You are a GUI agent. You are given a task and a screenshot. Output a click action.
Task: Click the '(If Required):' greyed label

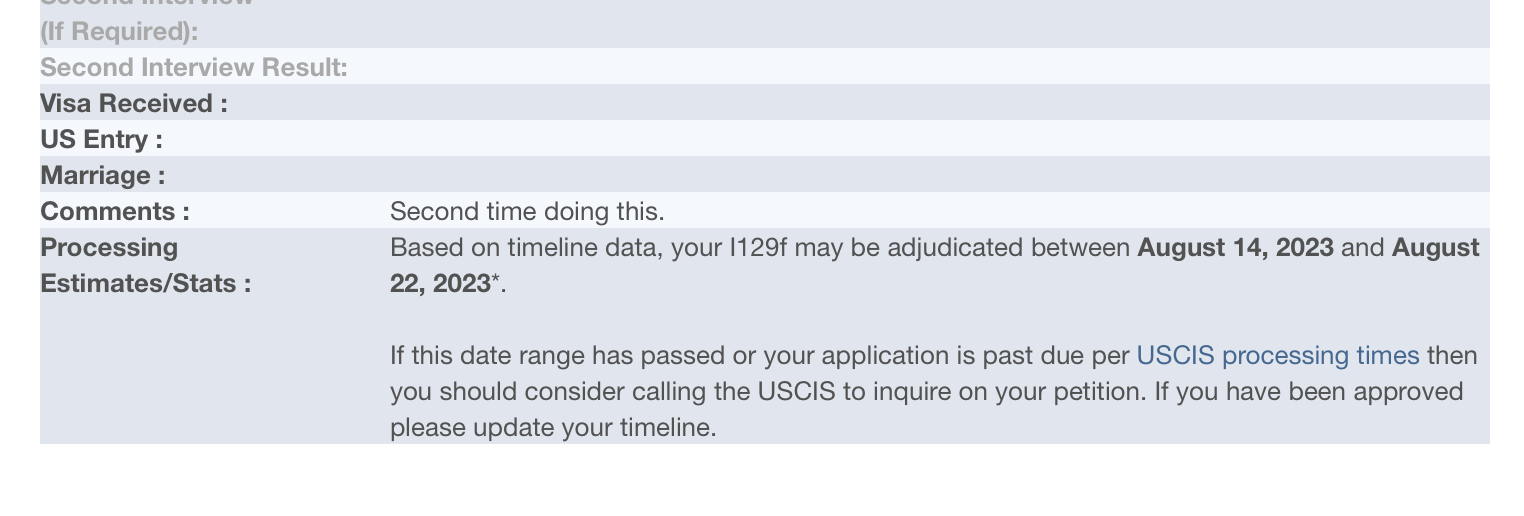click(x=118, y=32)
